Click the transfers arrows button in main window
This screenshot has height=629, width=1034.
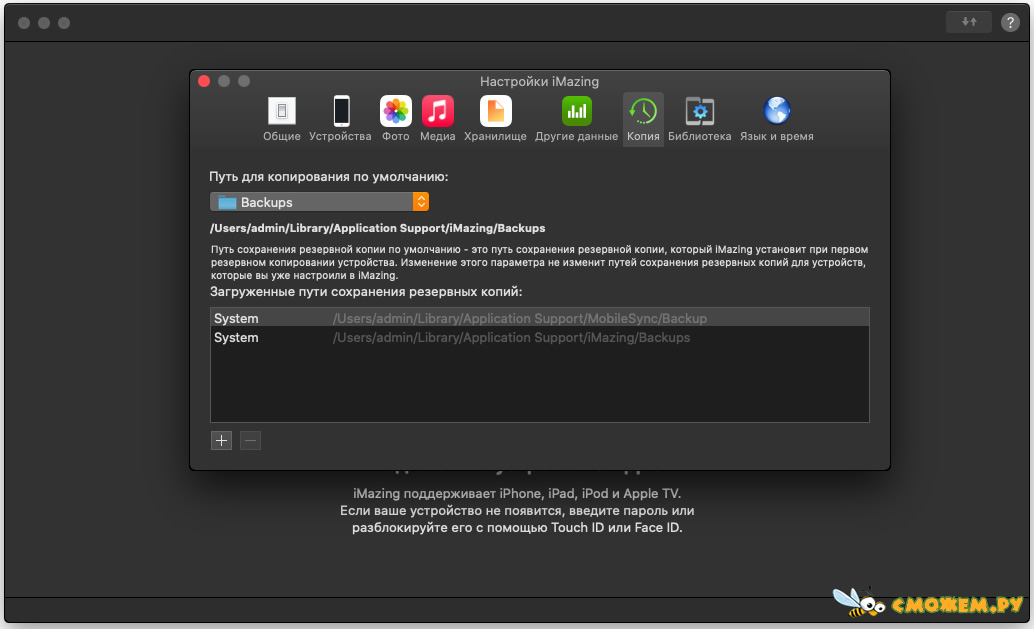[969, 22]
